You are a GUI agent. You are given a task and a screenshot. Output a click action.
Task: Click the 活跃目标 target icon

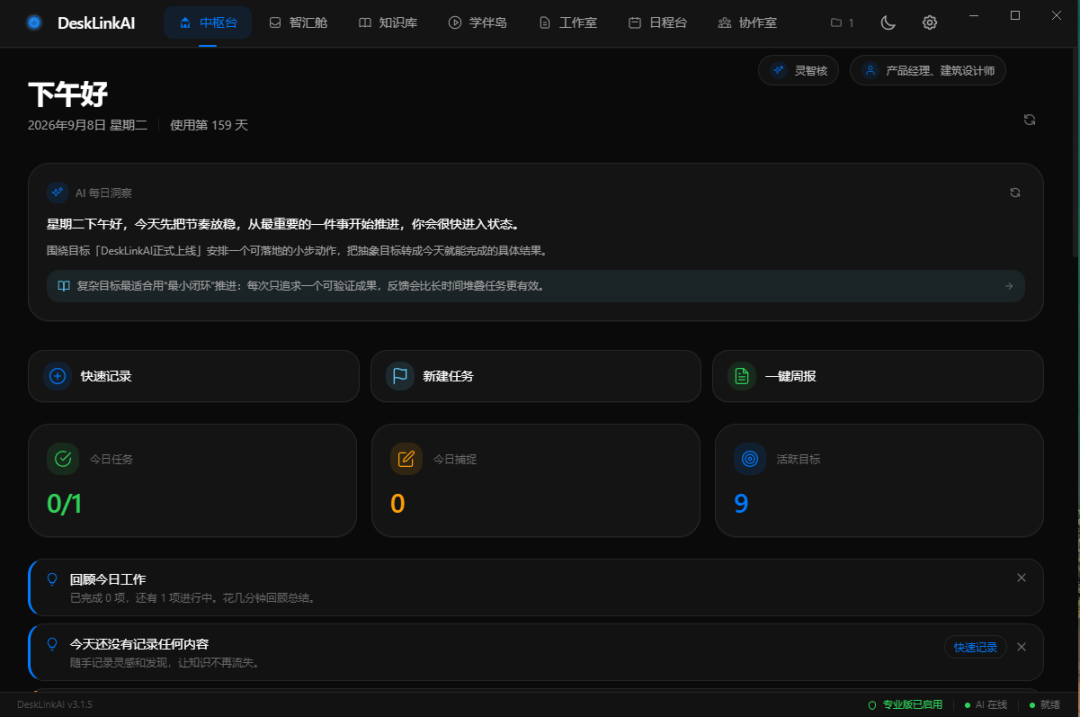click(x=750, y=459)
